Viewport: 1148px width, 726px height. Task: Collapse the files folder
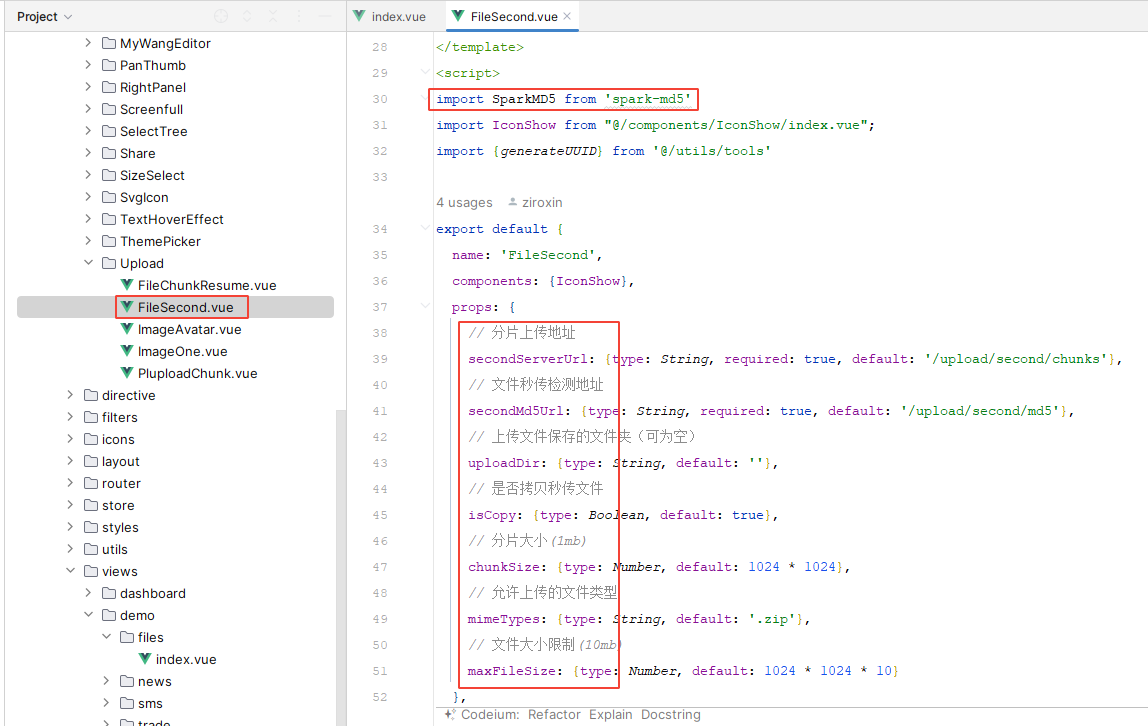coord(106,637)
